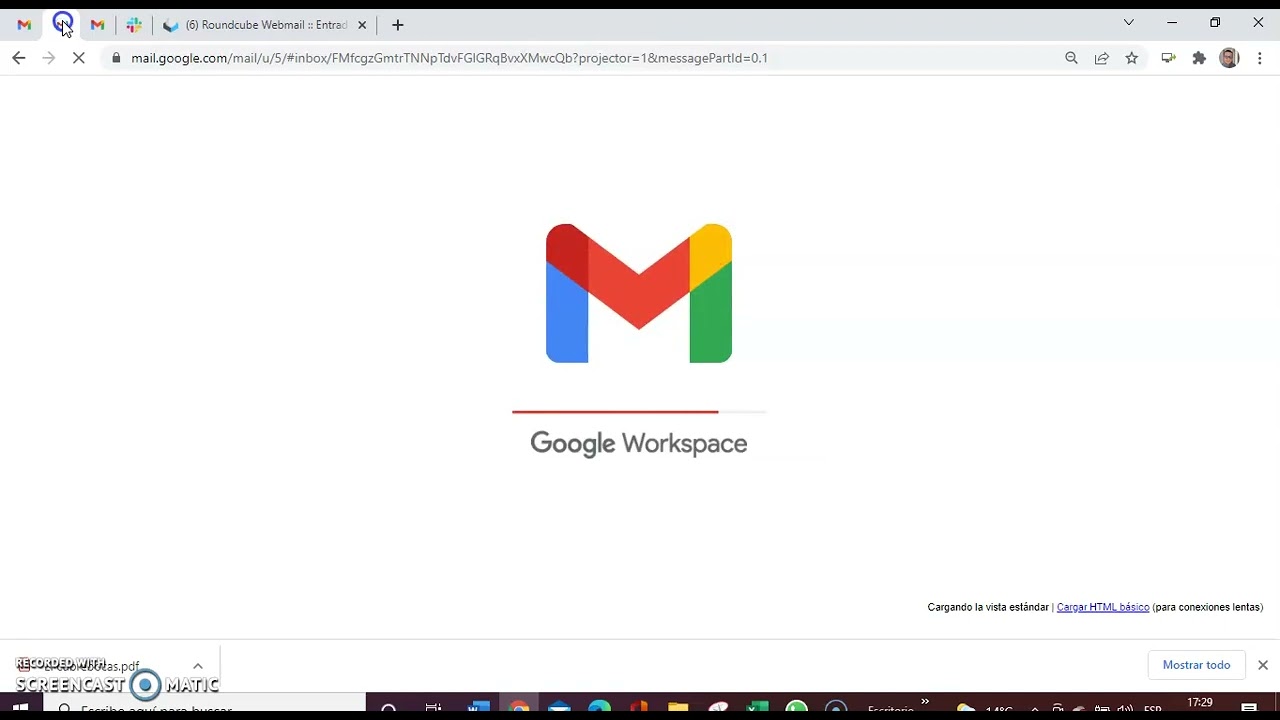This screenshot has height=720, width=1280.
Task: Open a new browser tab
Action: point(398,25)
